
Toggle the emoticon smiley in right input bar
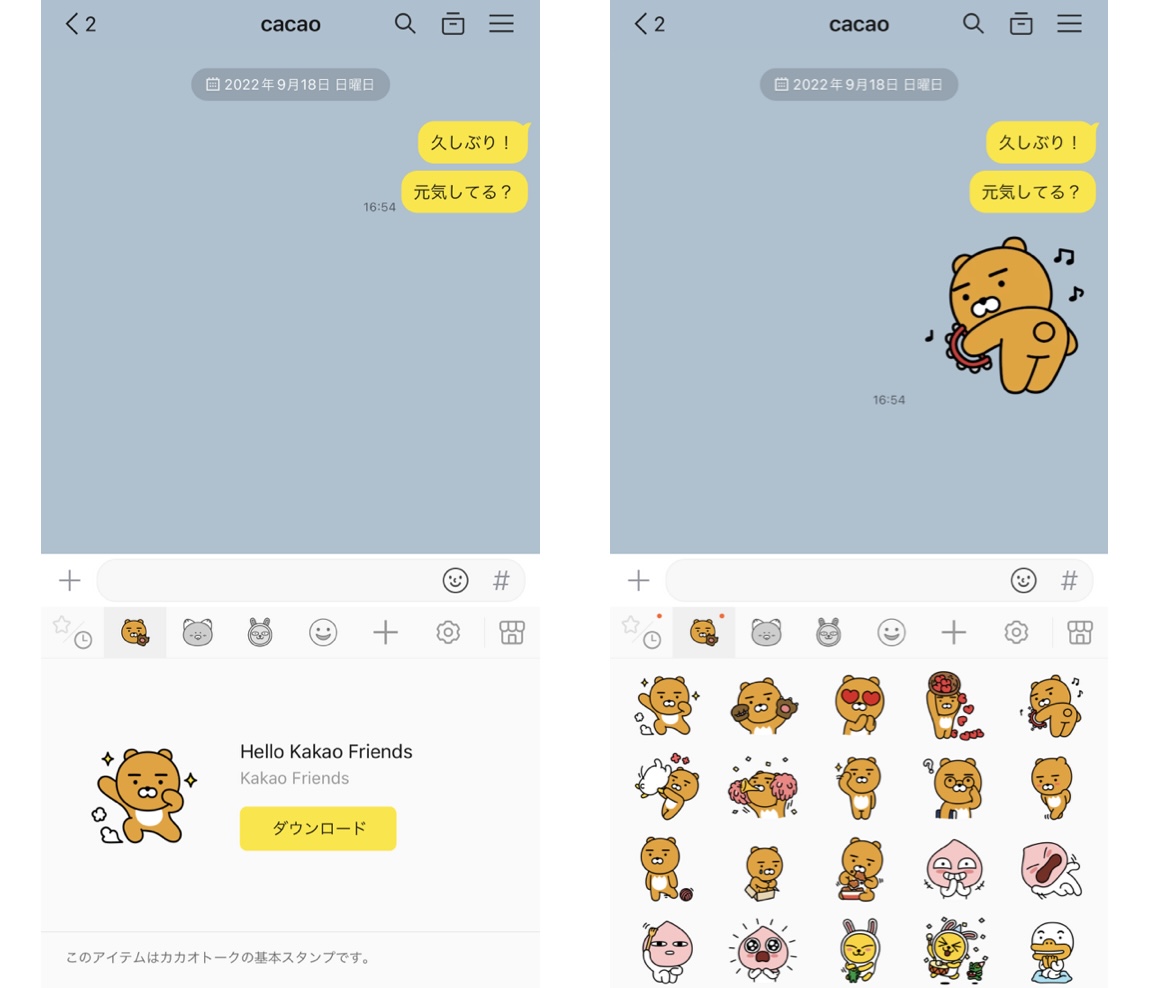pos(1023,581)
